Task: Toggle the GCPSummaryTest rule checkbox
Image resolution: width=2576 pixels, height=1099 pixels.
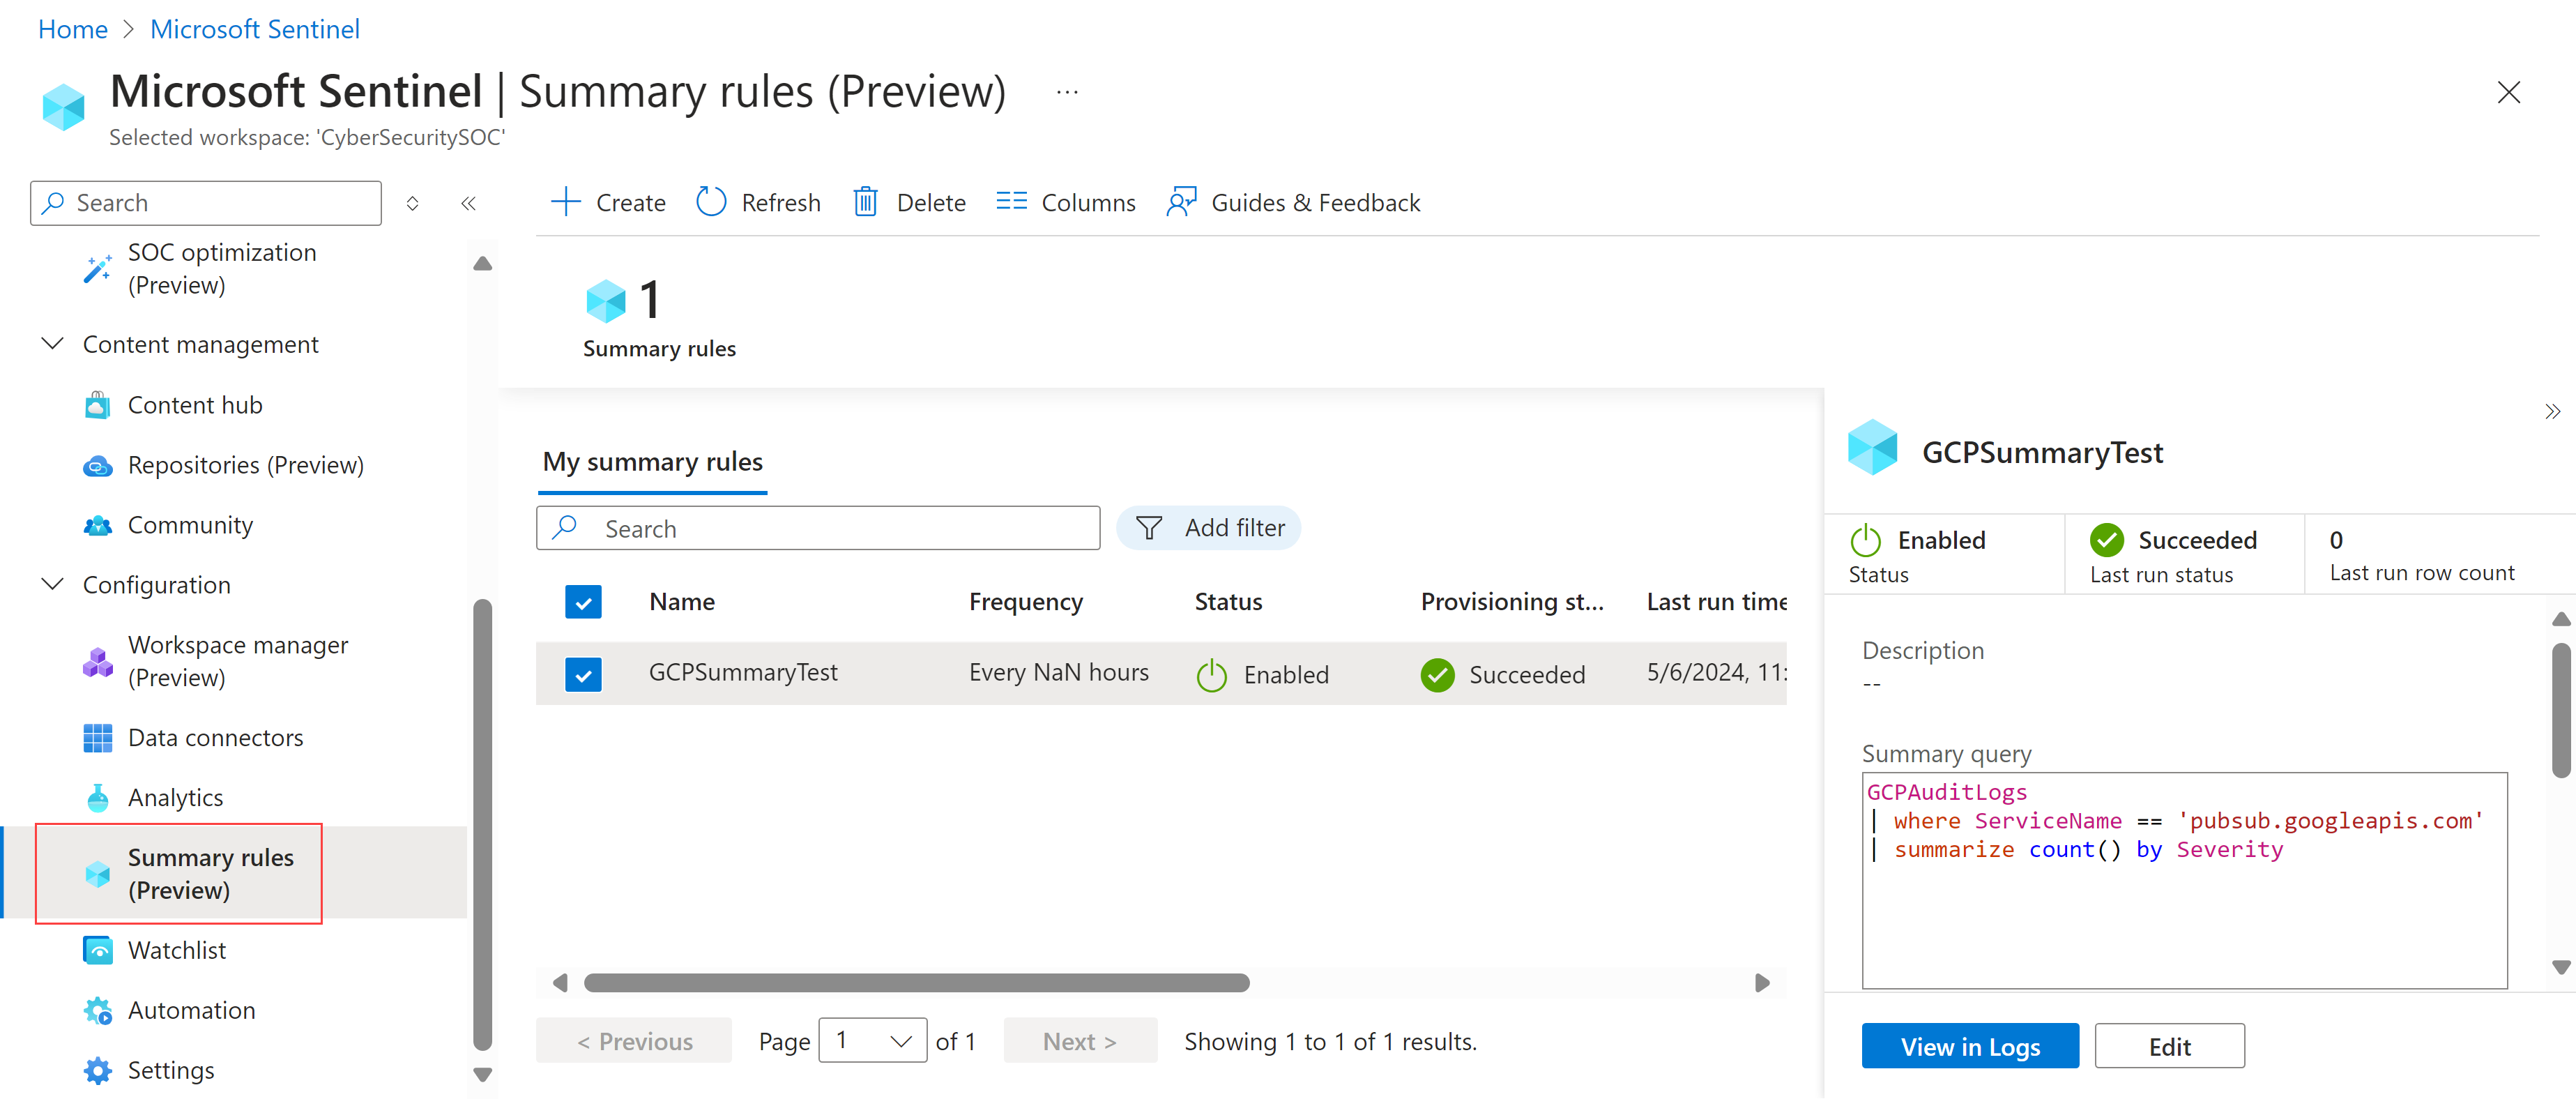Action: point(584,672)
